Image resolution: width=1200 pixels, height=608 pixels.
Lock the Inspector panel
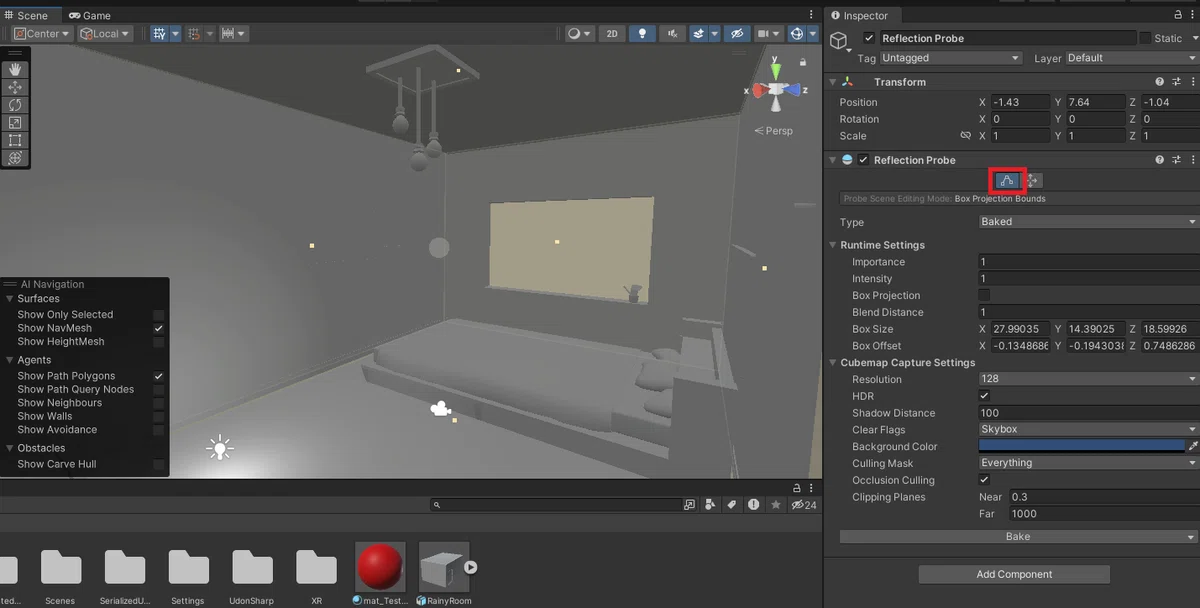[1176, 15]
